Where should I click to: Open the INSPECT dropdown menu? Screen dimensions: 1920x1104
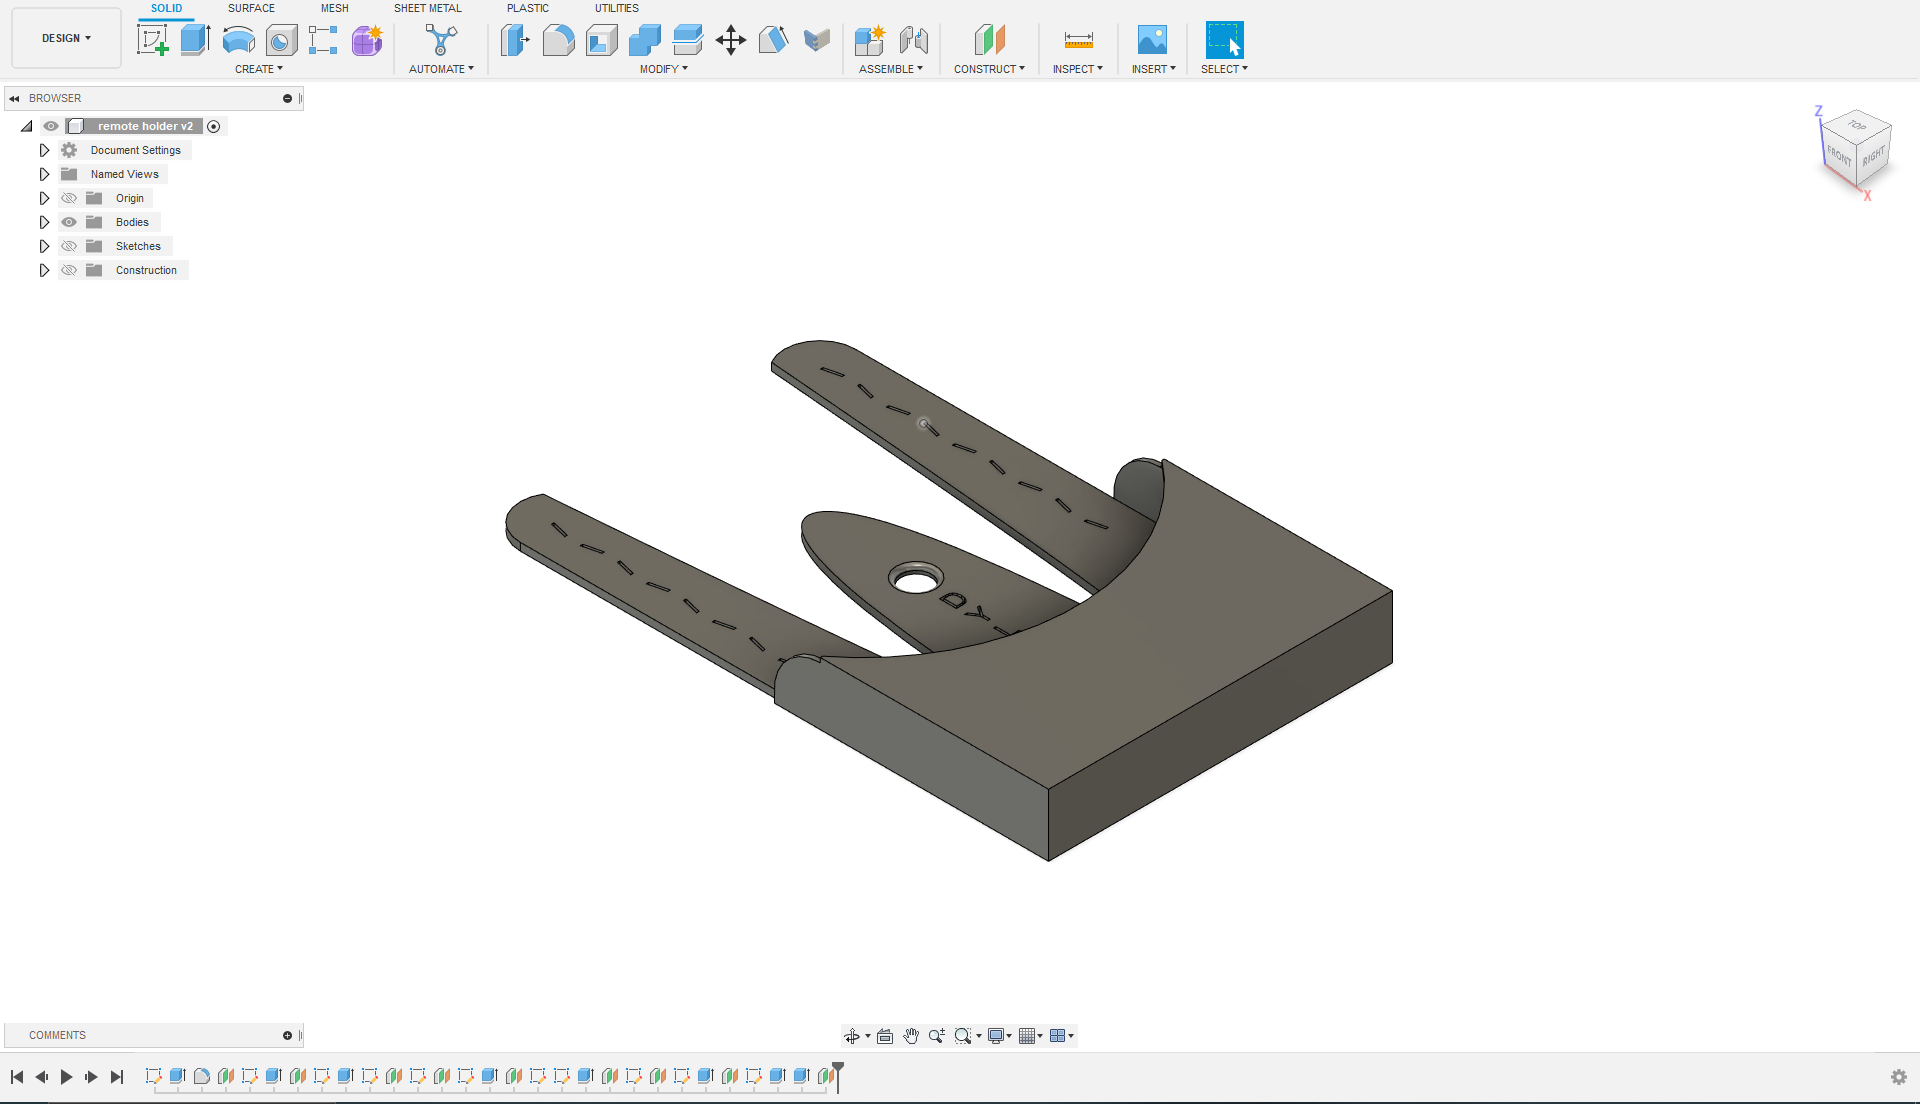point(1077,69)
